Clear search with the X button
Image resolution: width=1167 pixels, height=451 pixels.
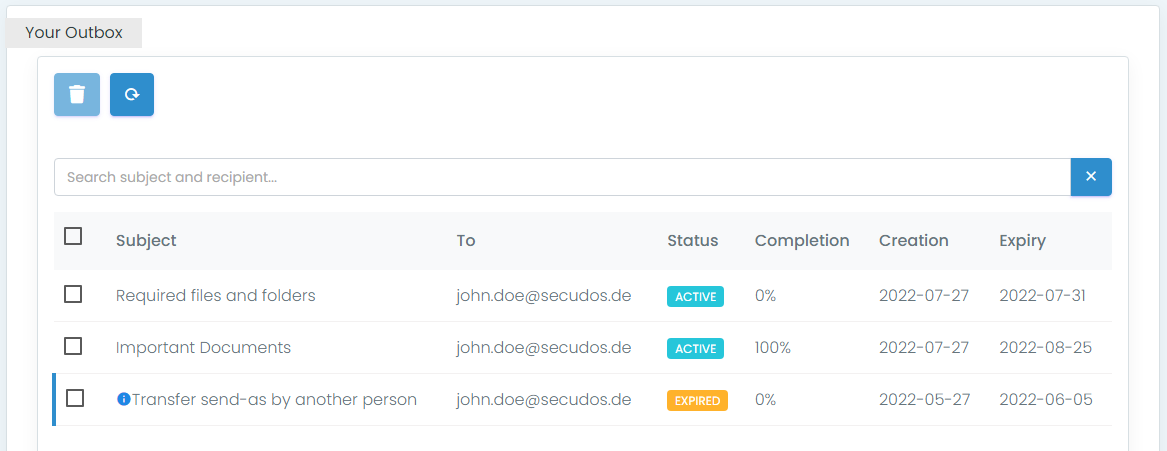click(x=1091, y=177)
